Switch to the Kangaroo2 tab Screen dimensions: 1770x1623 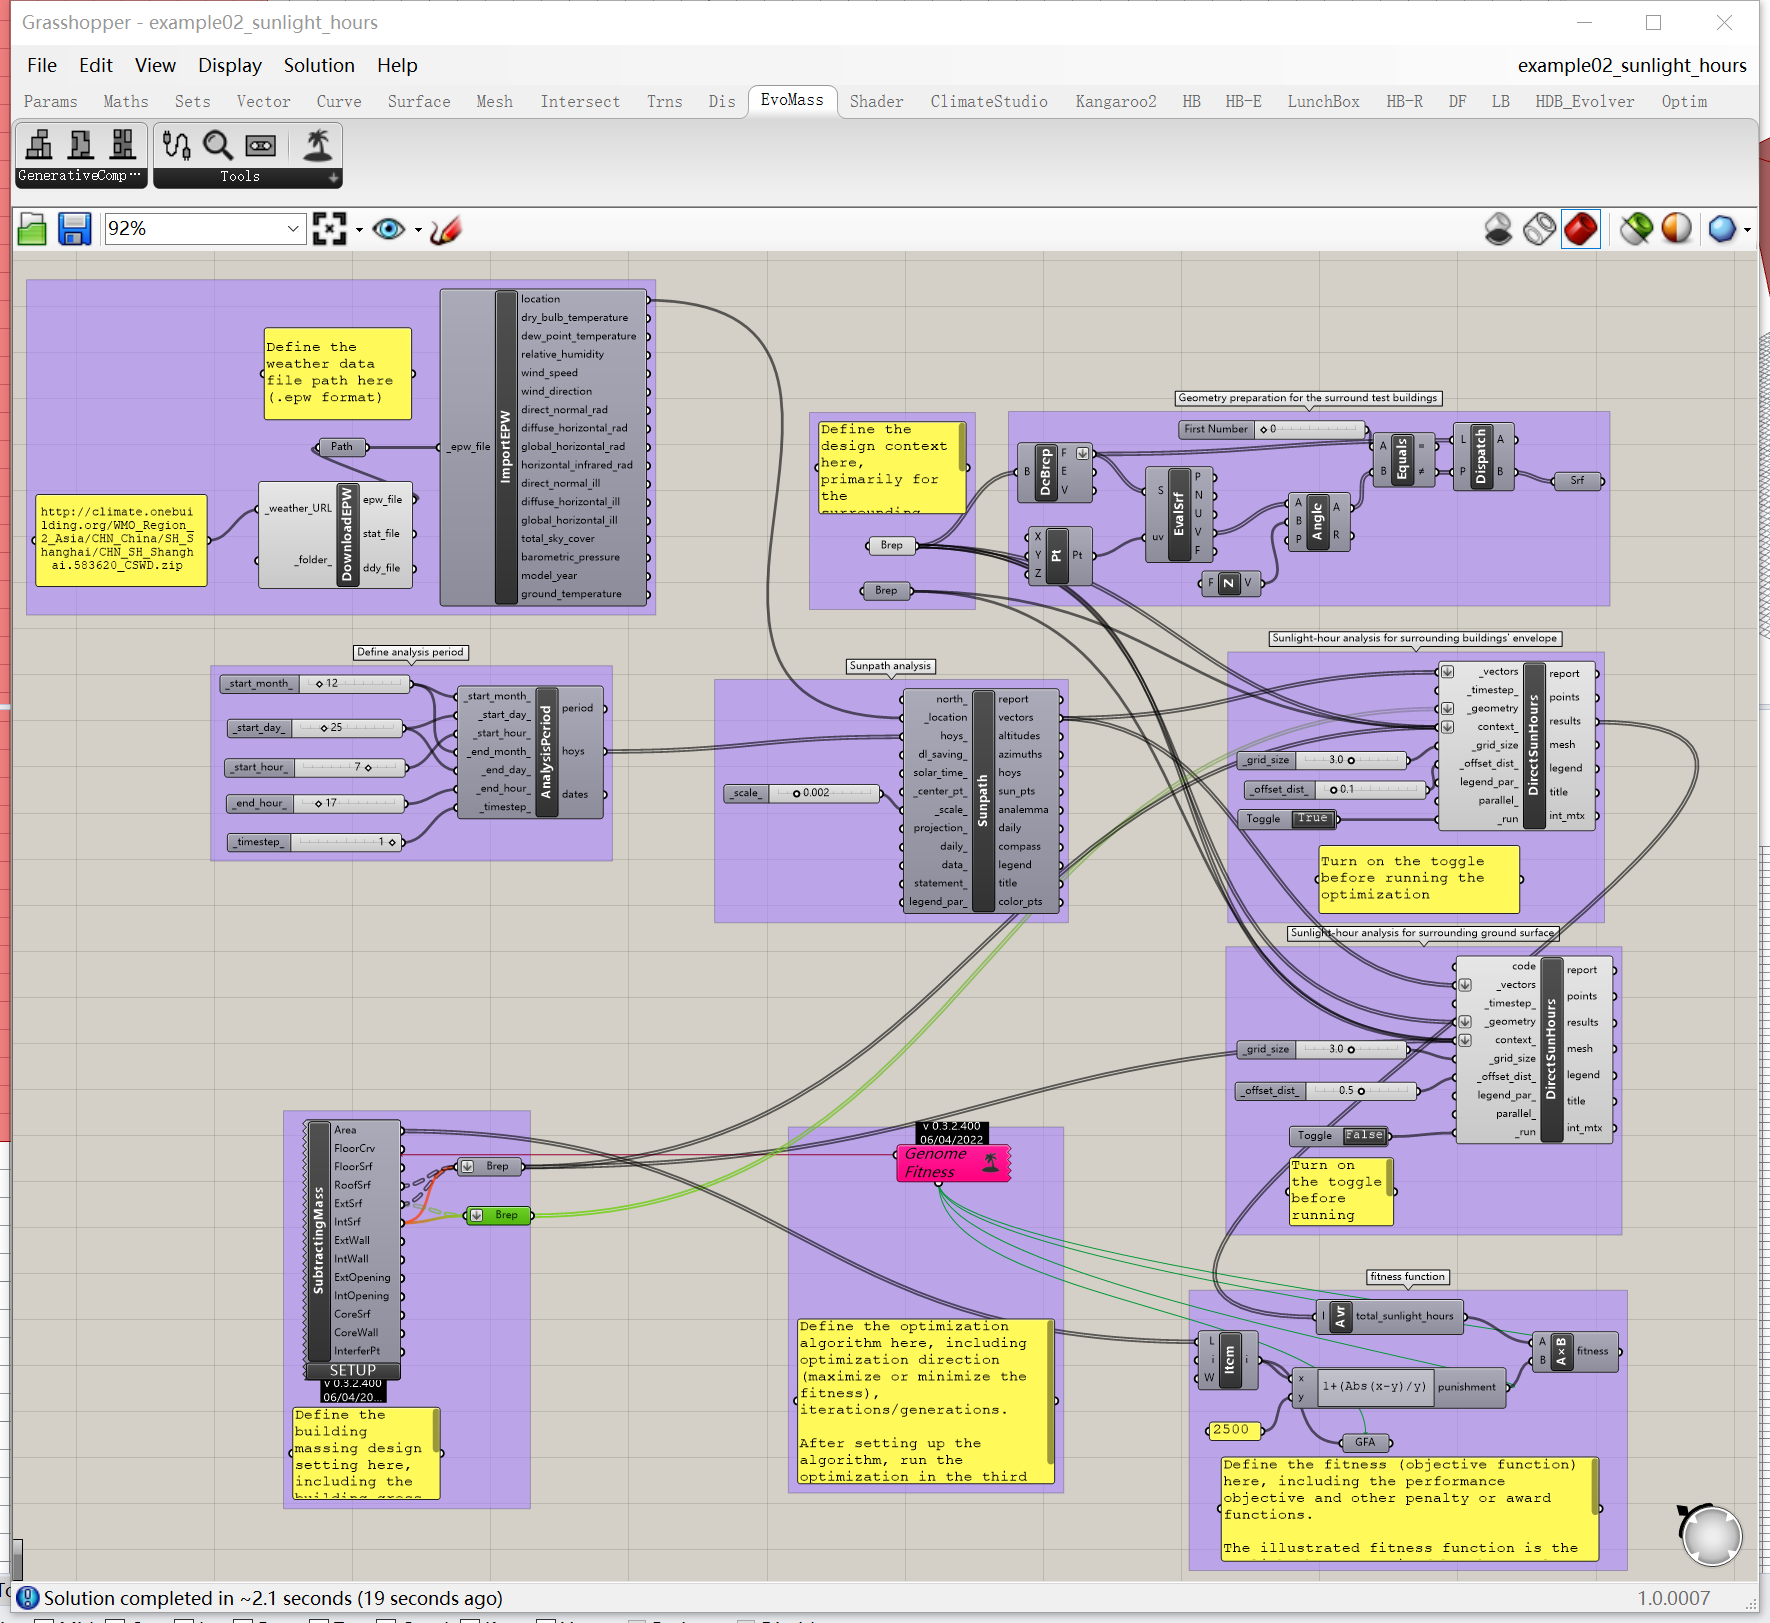tap(1116, 101)
